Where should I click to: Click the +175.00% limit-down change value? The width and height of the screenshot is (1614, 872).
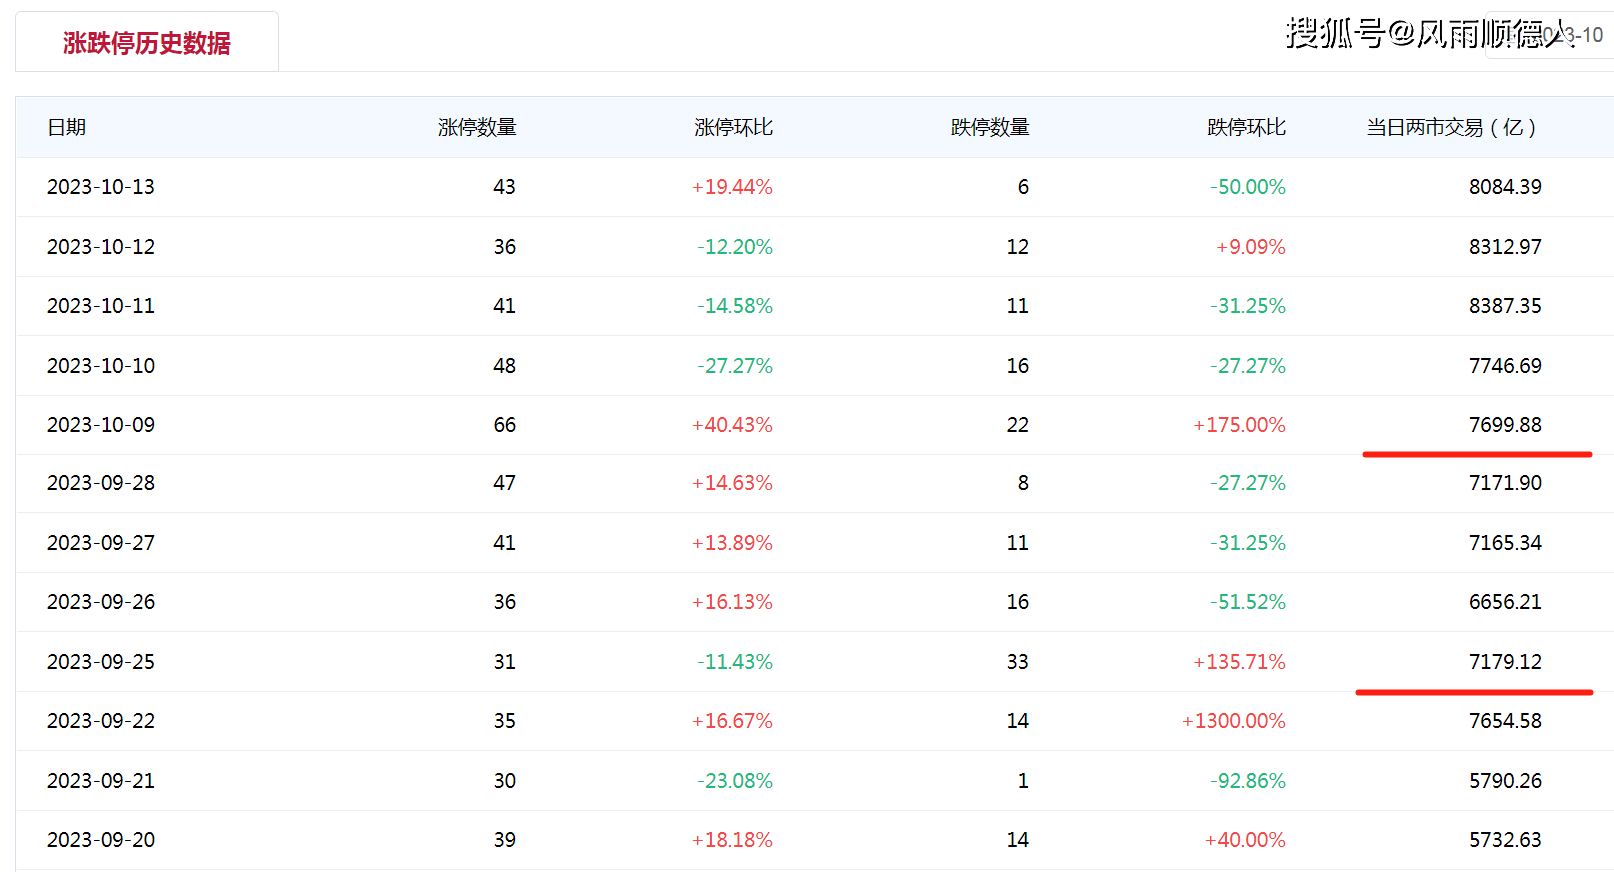[1239, 425]
